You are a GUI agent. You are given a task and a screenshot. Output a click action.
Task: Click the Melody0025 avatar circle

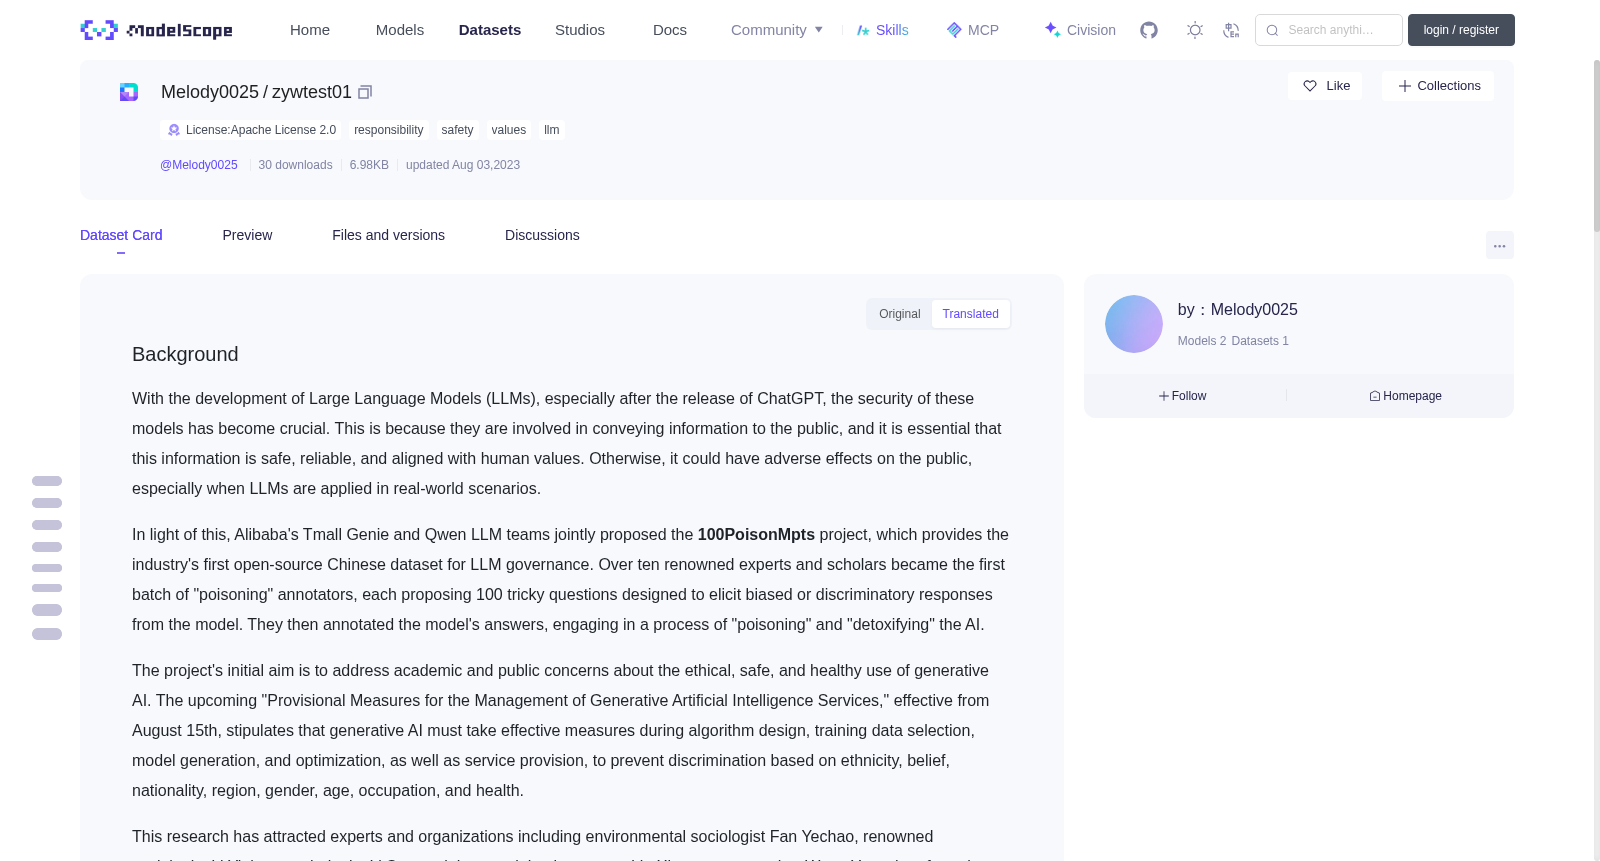(x=1134, y=324)
